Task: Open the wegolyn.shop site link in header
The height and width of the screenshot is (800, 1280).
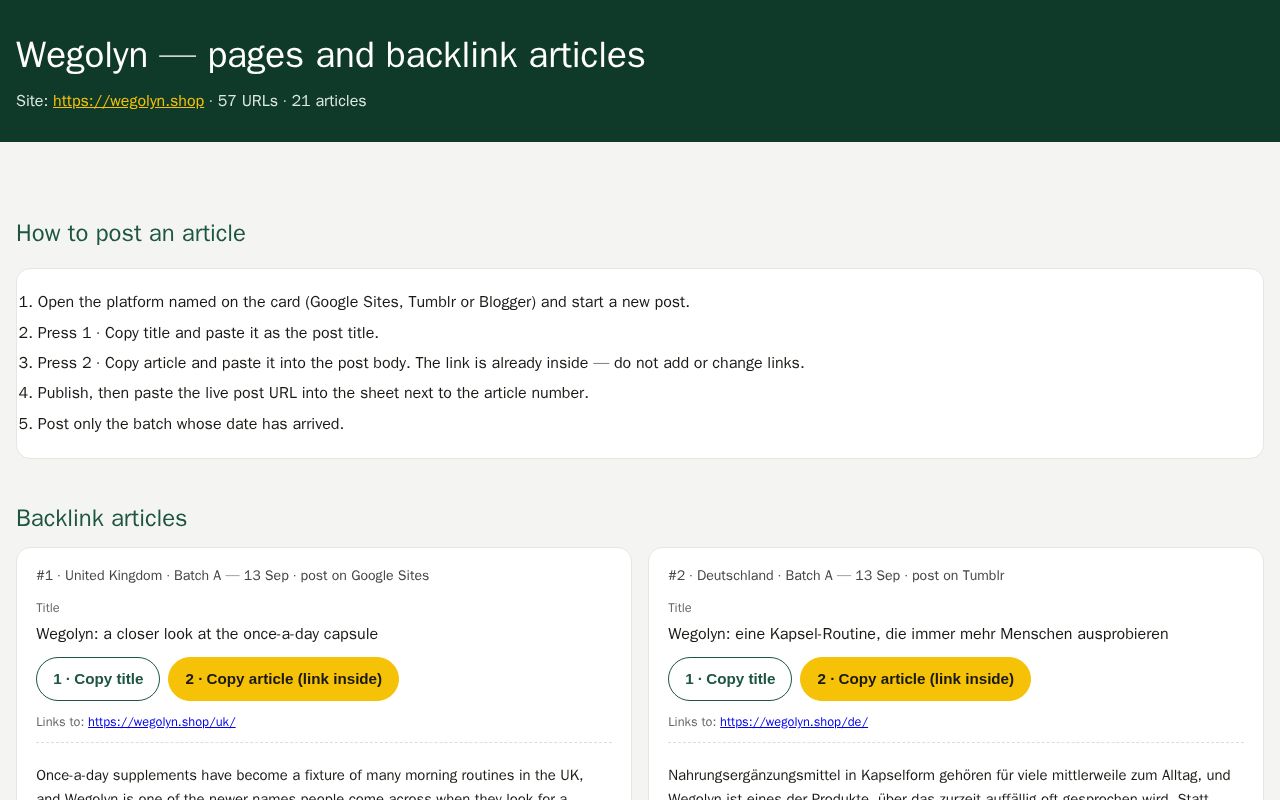Action: (x=128, y=101)
